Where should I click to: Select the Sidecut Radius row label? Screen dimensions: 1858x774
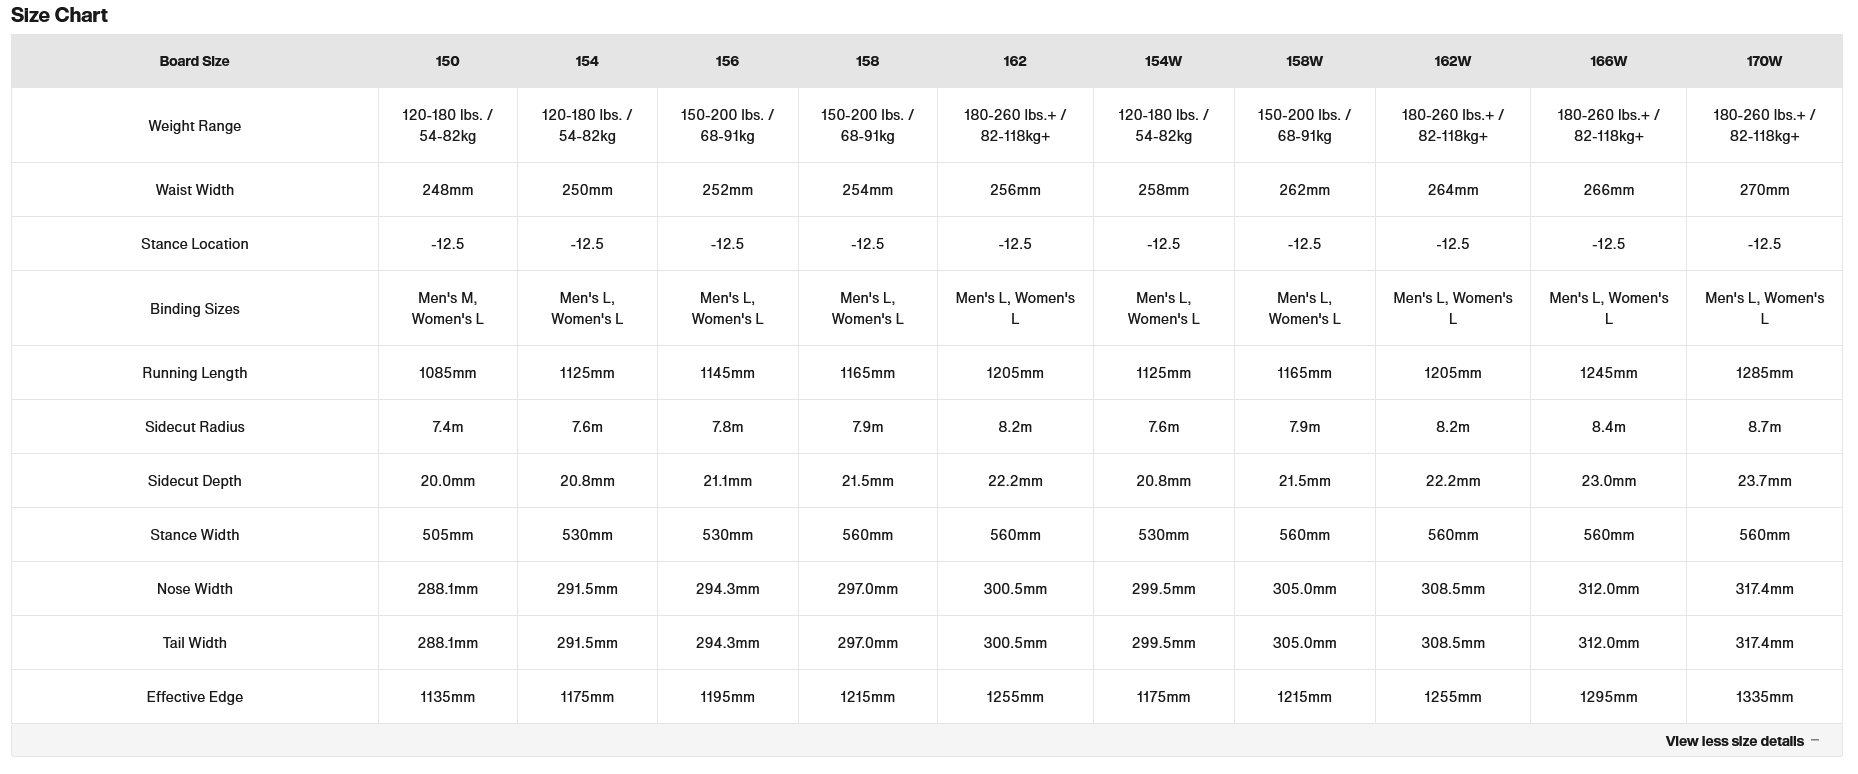pyautogui.click(x=194, y=427)
